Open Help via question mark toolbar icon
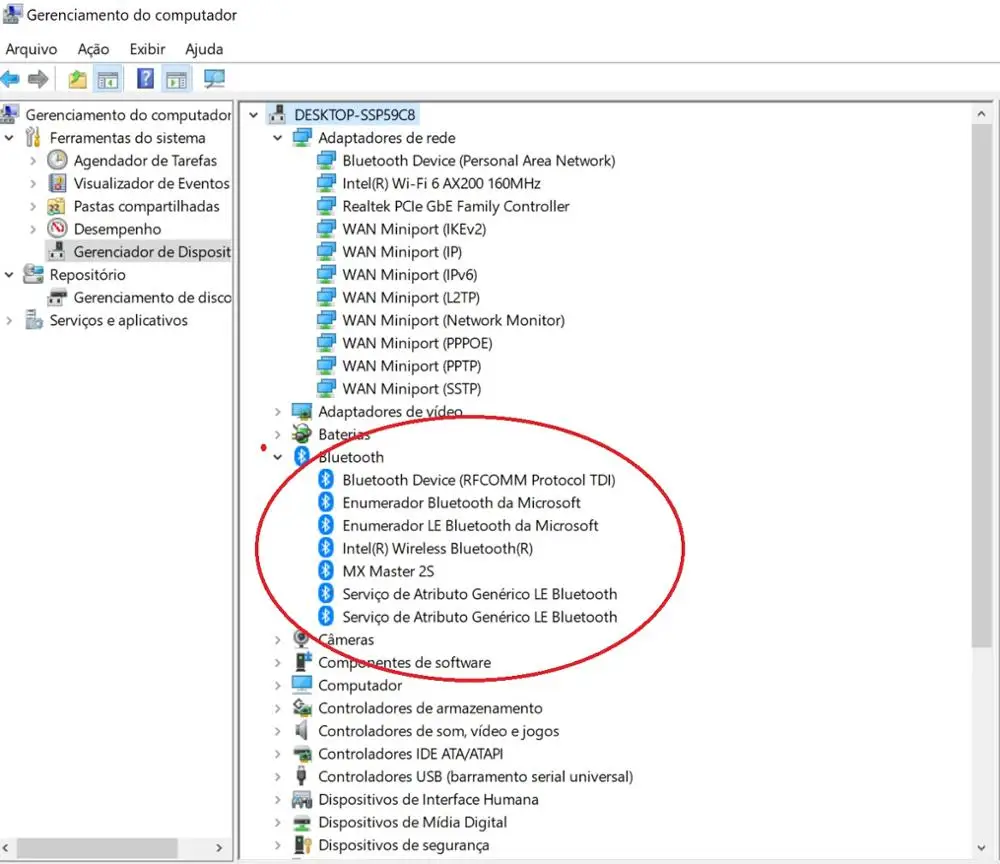The image size is (1000, 864). tap(145, 78)
